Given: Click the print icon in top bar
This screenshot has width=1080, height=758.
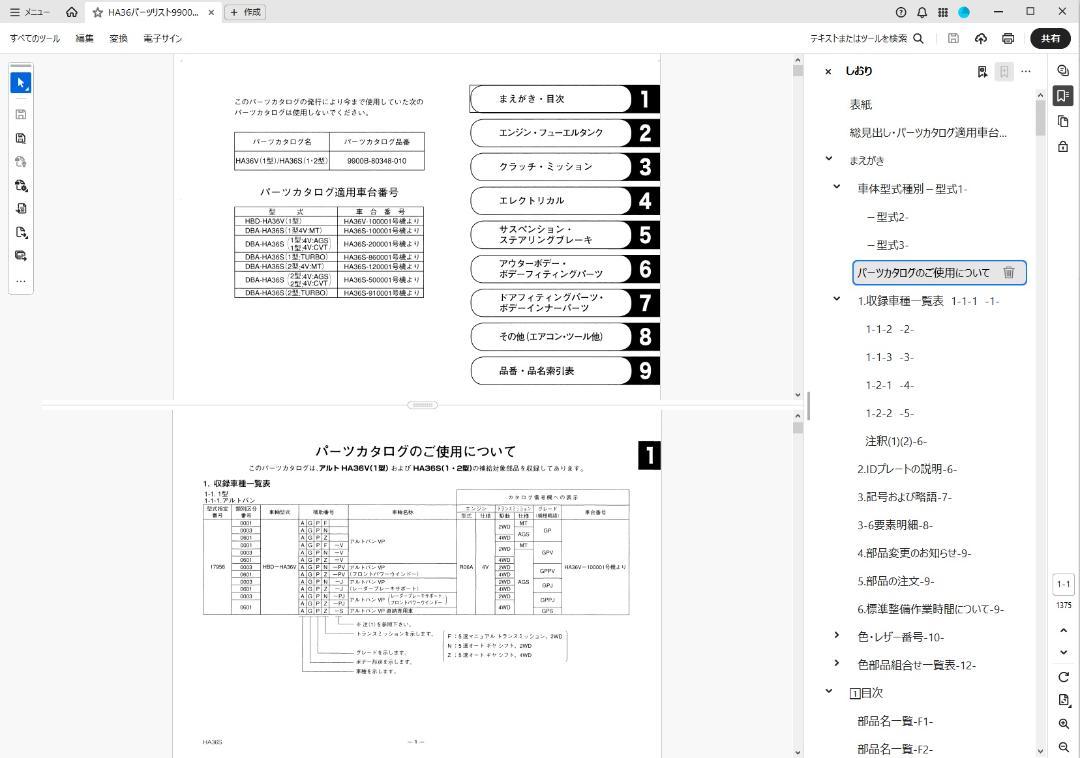Looking at the screenshot, I should coord(1008,39).
